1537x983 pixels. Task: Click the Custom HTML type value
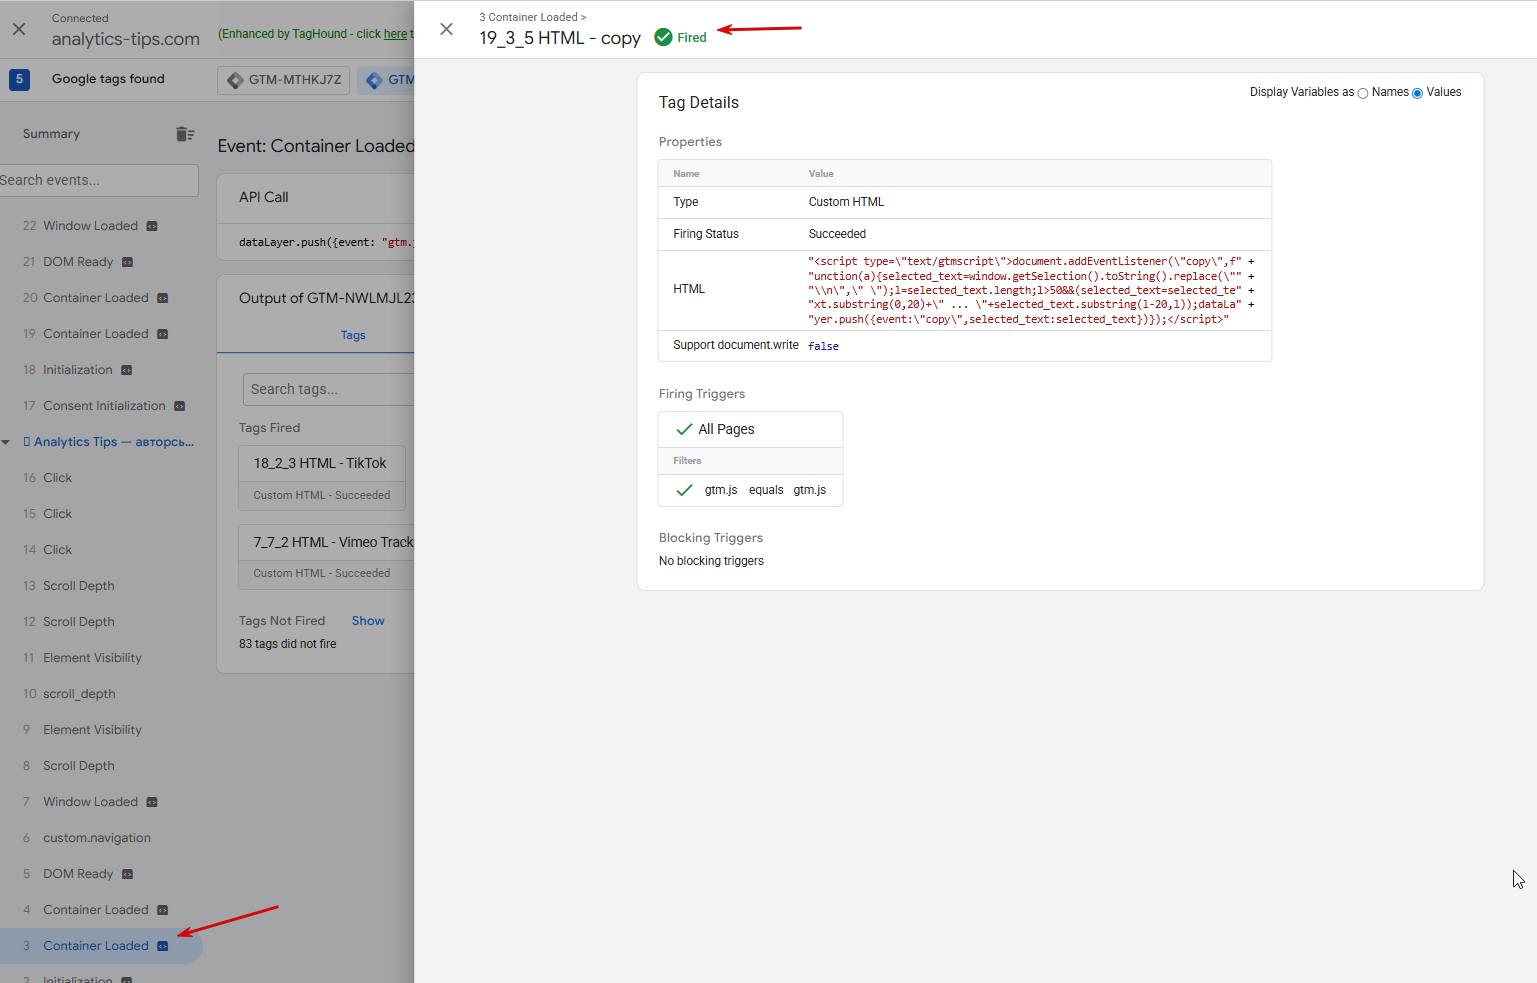846,202
